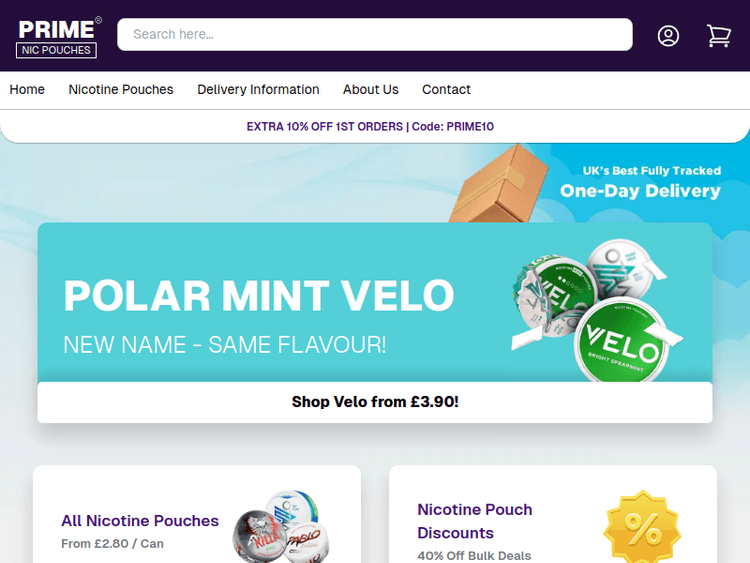This screenshot has height=563, width=750.
Task: Open Delivery Information page
Action: pos(258,89)
